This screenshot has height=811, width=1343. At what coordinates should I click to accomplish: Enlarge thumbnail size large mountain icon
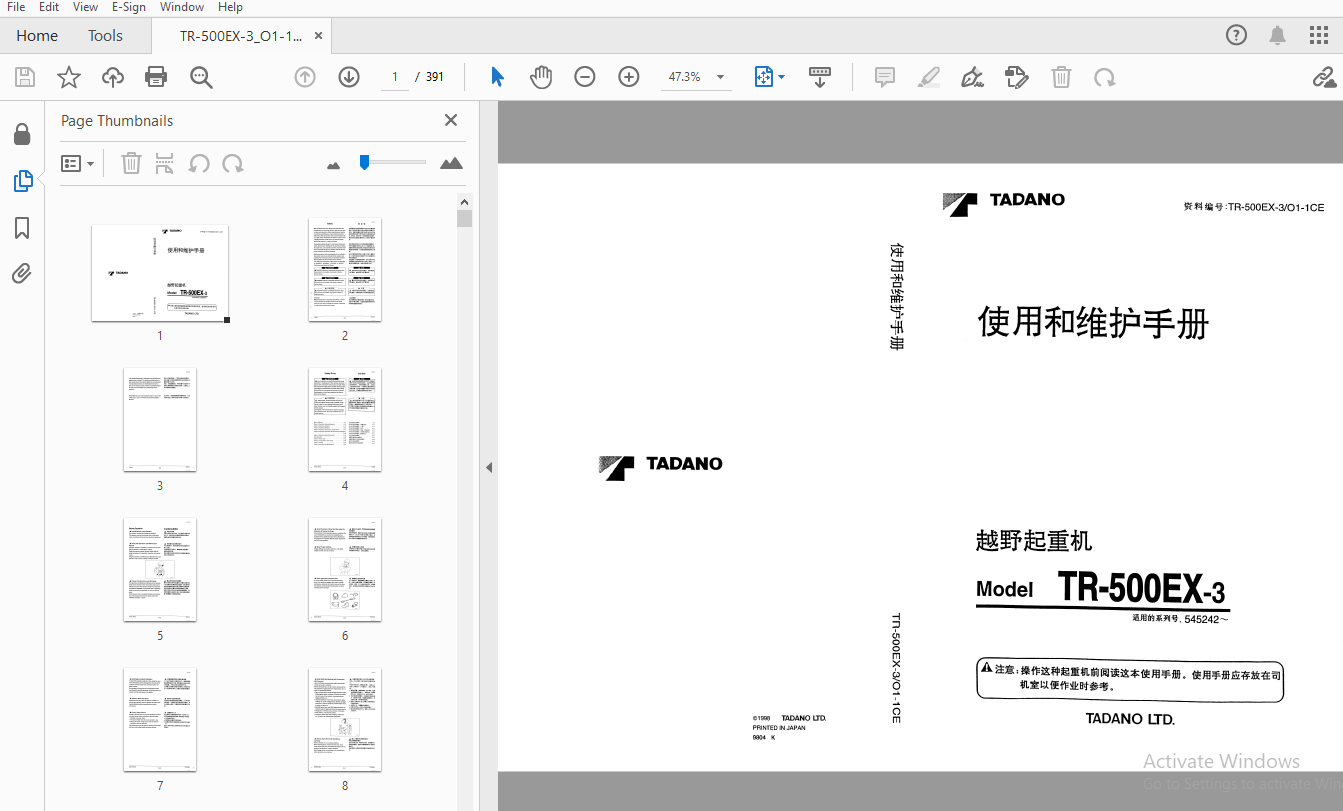click(x=451, y=163)
